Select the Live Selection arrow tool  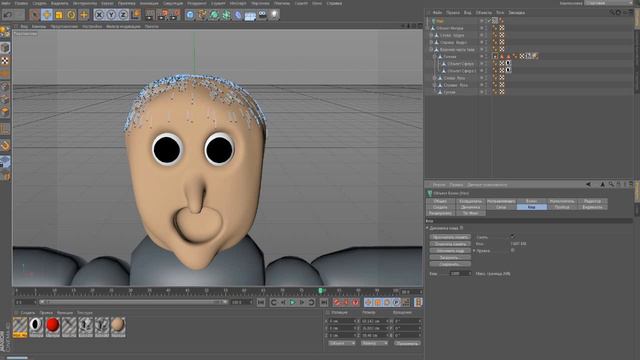pos(35,15)
